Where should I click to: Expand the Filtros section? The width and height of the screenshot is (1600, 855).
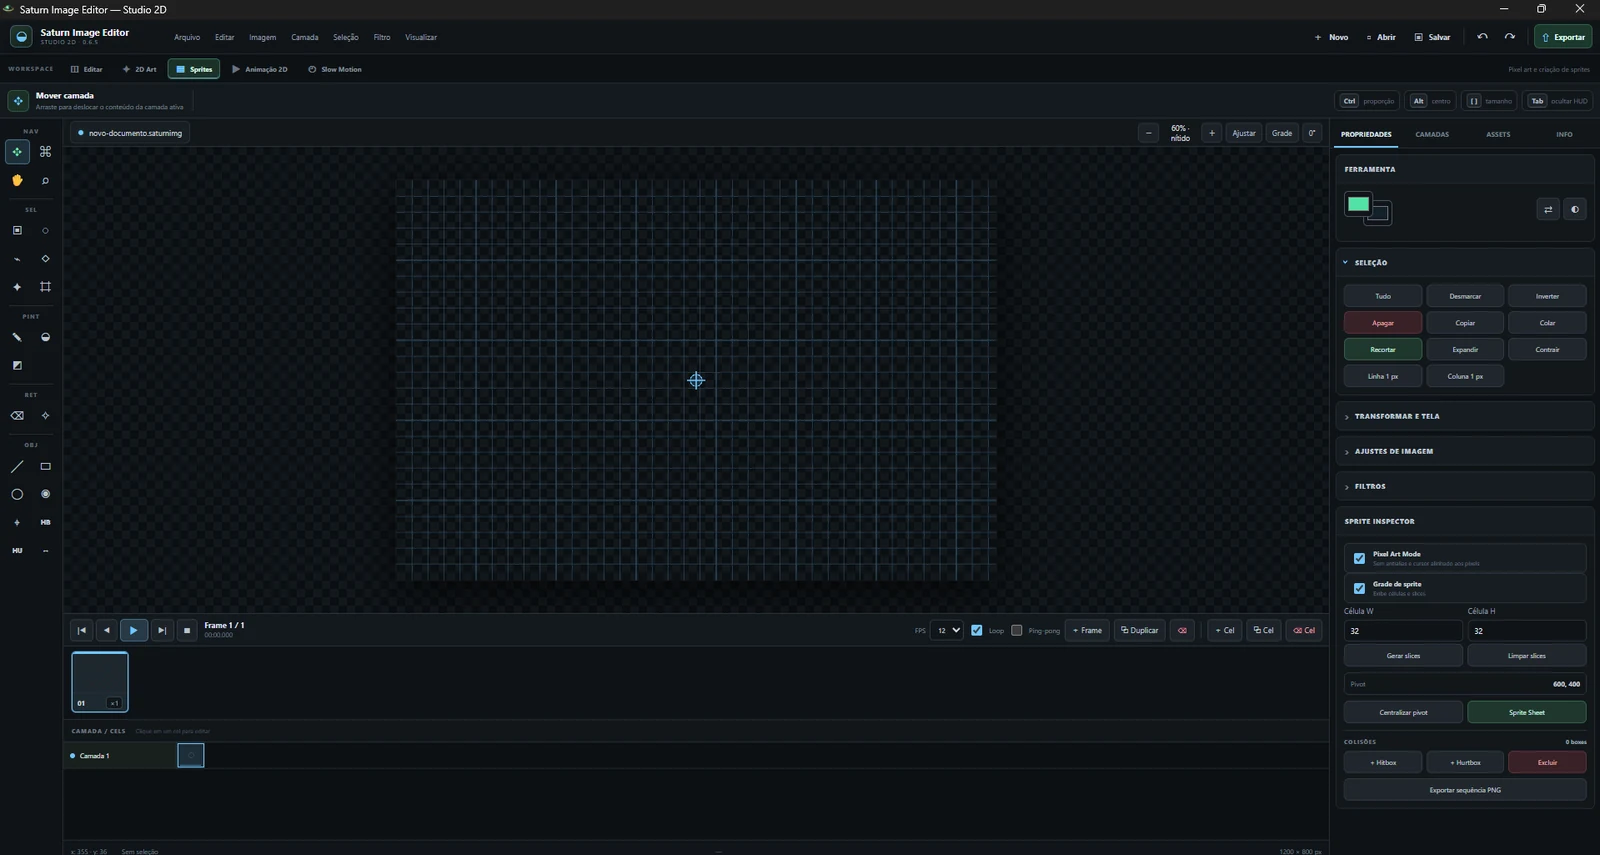tap(1465, 486)
